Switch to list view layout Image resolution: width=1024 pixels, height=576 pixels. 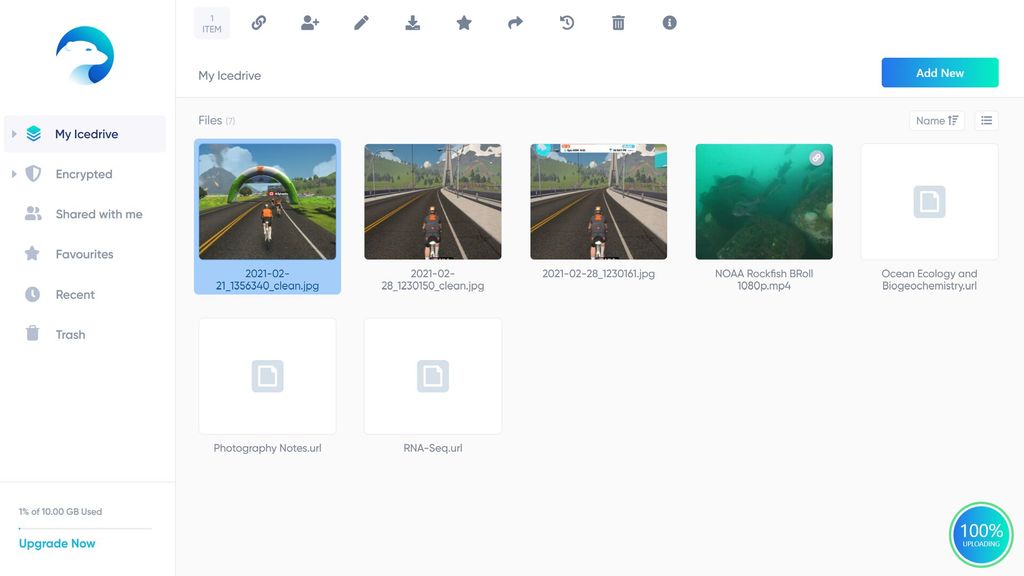point(986,120)
